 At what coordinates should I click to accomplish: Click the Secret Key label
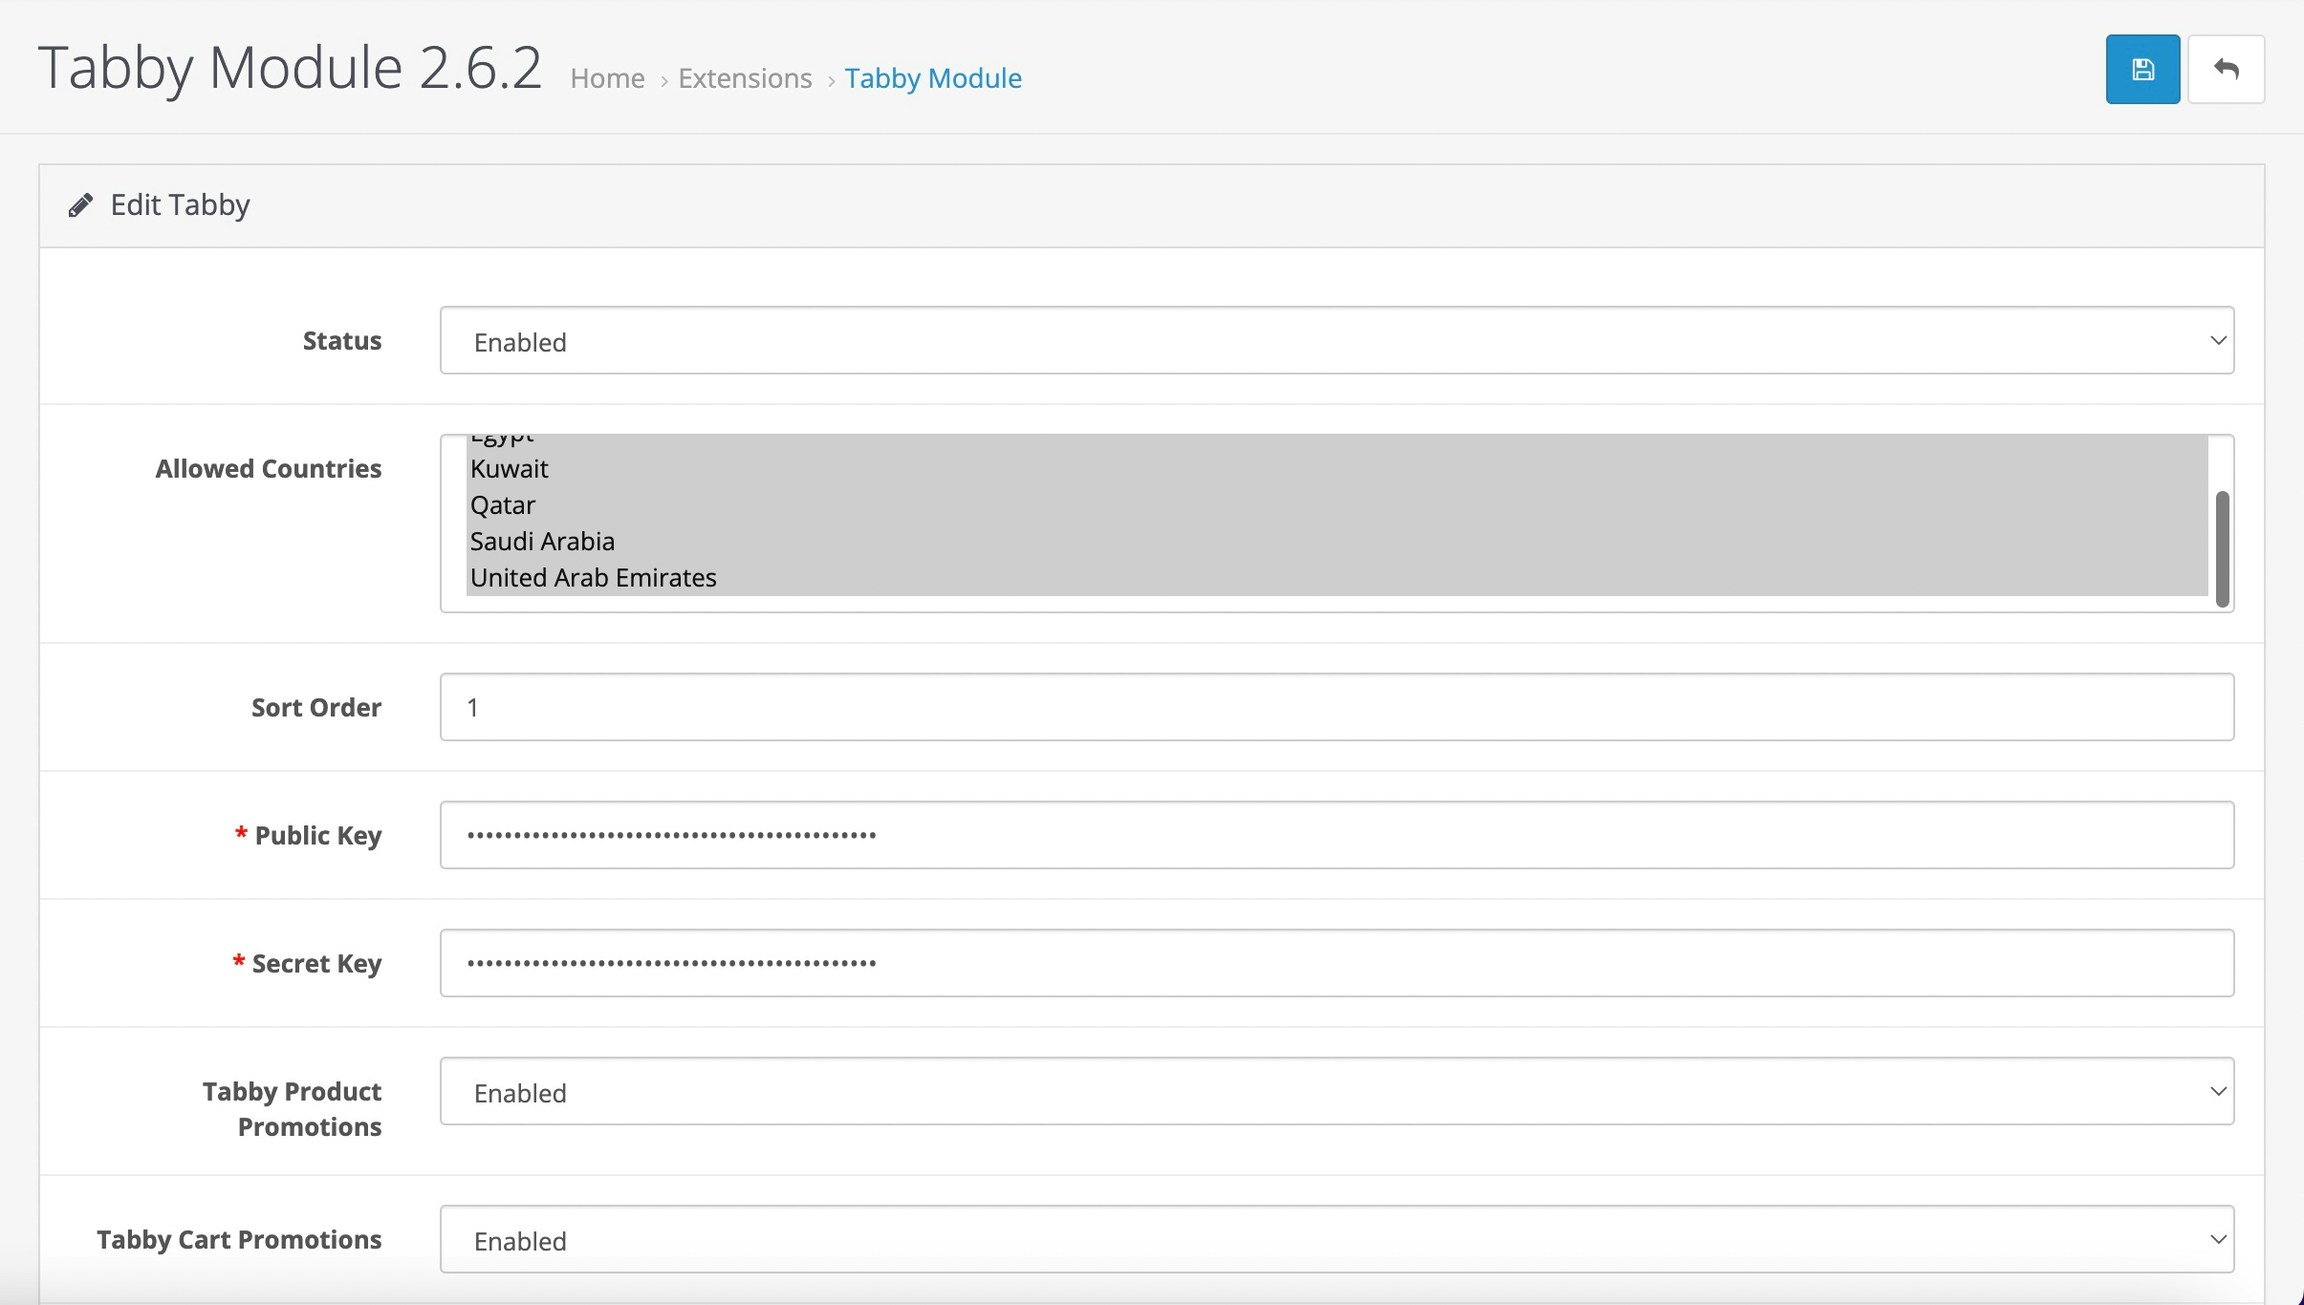click(316, 964)
